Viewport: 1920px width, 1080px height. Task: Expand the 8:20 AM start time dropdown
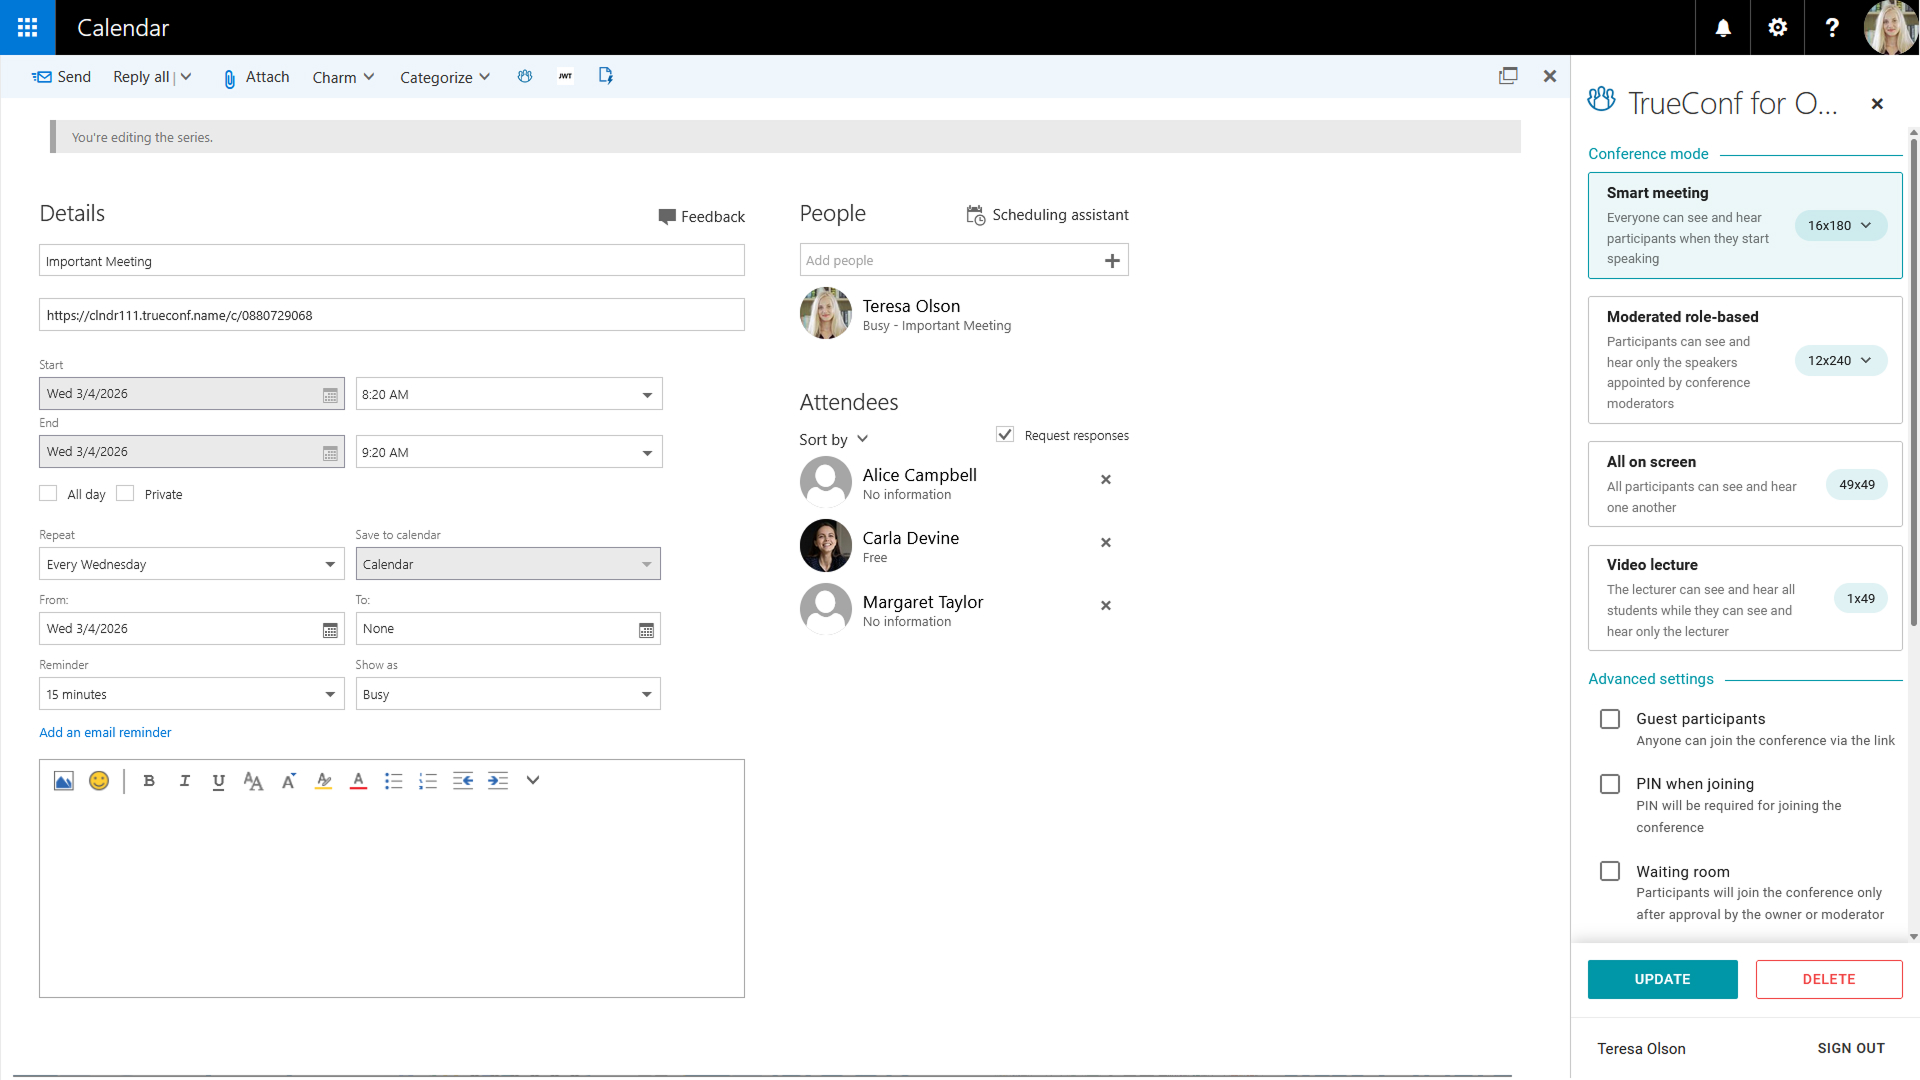(647, 395)
